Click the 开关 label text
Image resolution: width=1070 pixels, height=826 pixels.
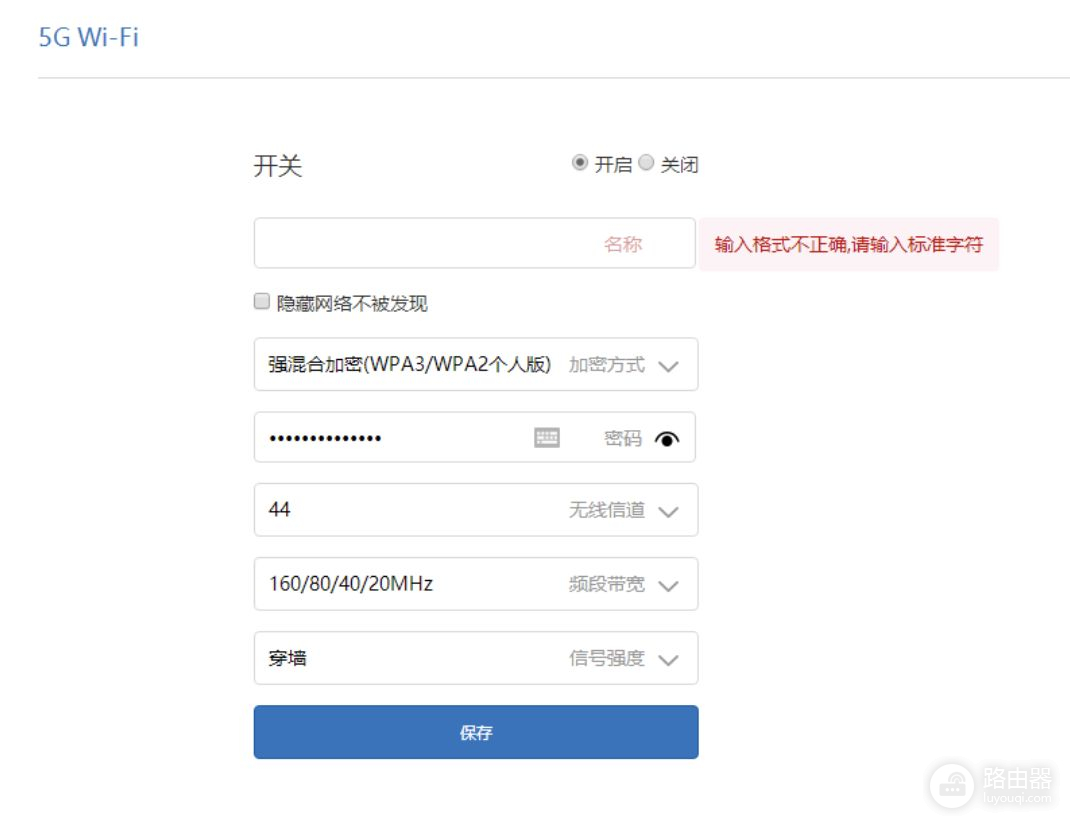coord(278,166)
